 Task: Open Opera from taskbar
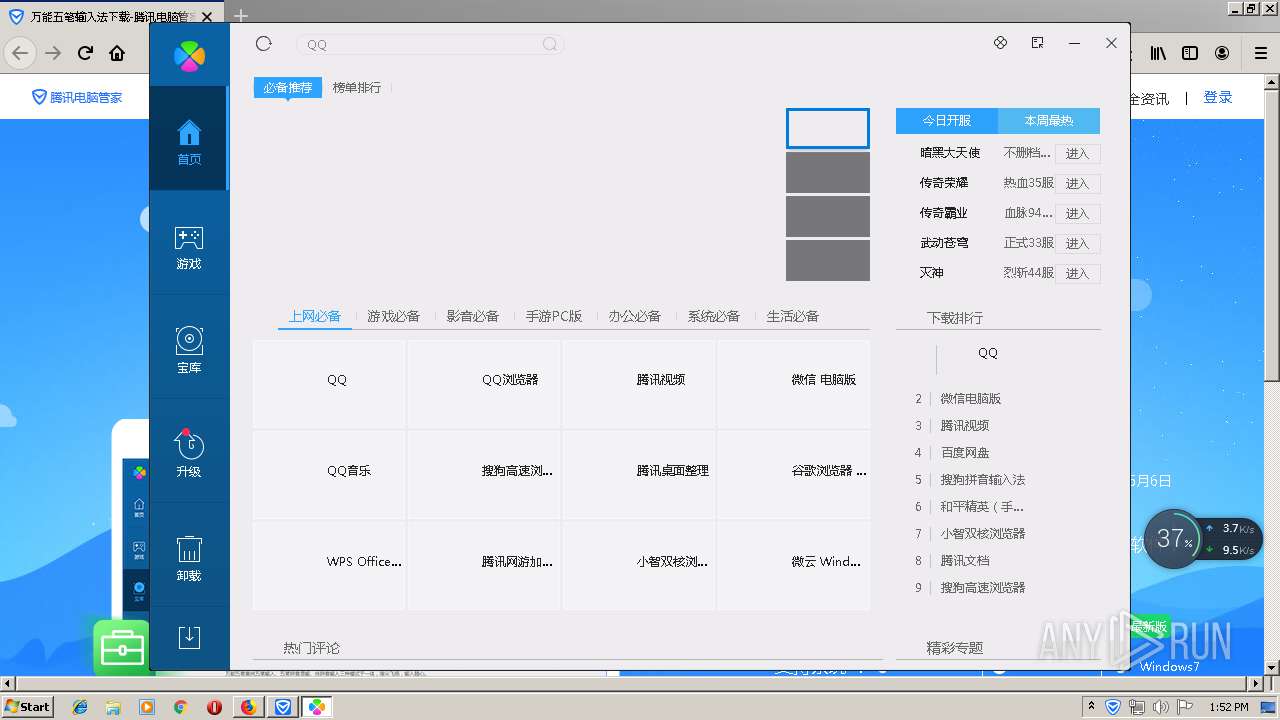(x=214, y=707)
